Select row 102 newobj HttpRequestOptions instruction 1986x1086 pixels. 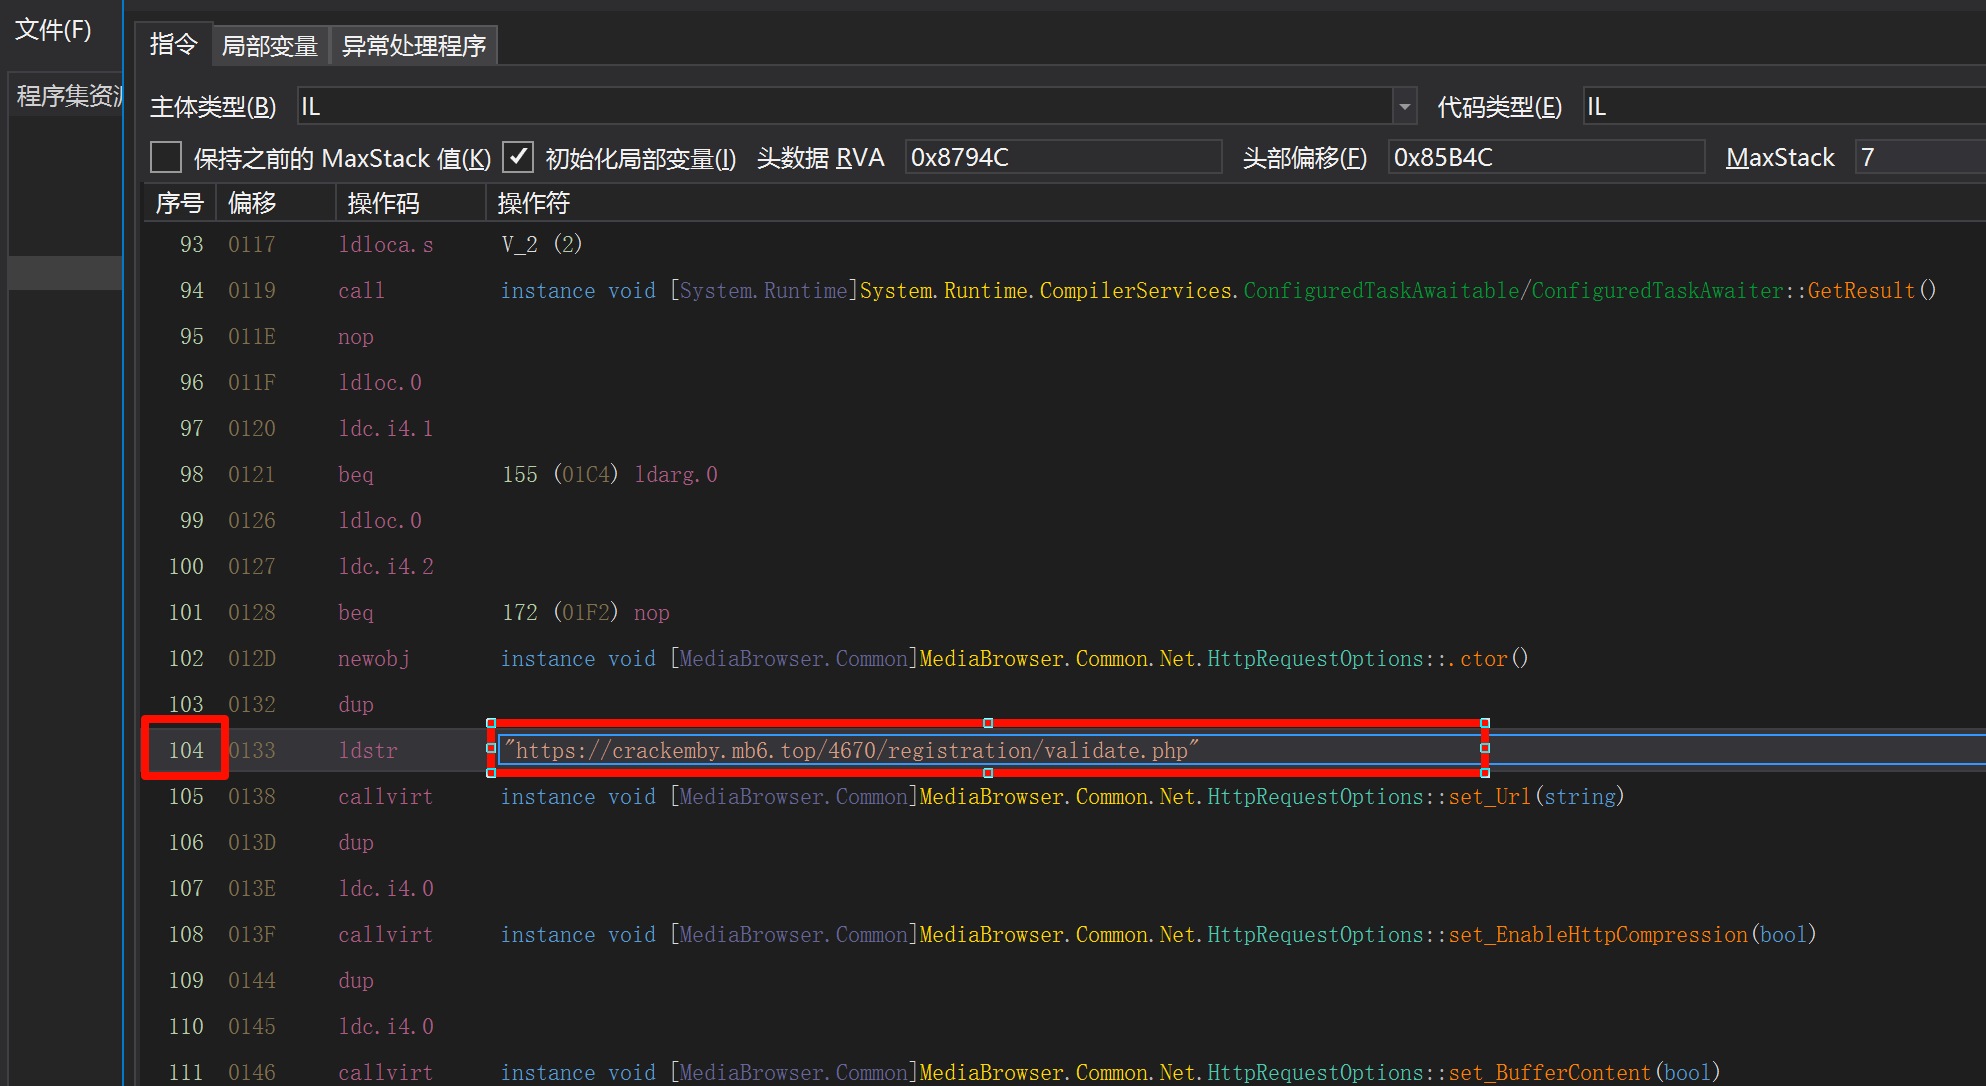click(373, 658)
